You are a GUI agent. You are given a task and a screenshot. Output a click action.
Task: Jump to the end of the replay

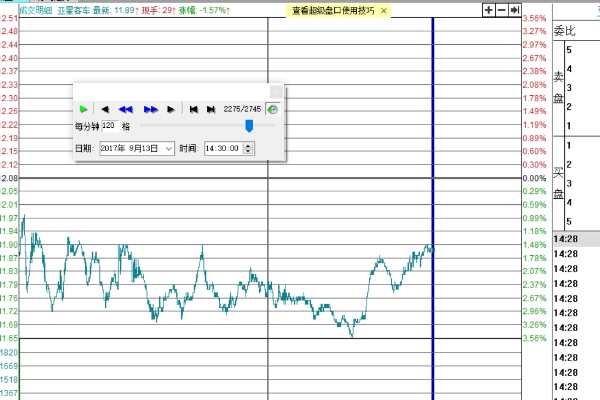point(211,109)
